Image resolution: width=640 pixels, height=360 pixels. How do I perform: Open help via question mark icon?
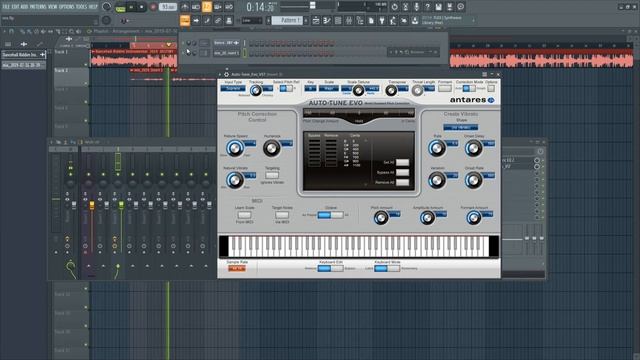(x=427, y=7)
